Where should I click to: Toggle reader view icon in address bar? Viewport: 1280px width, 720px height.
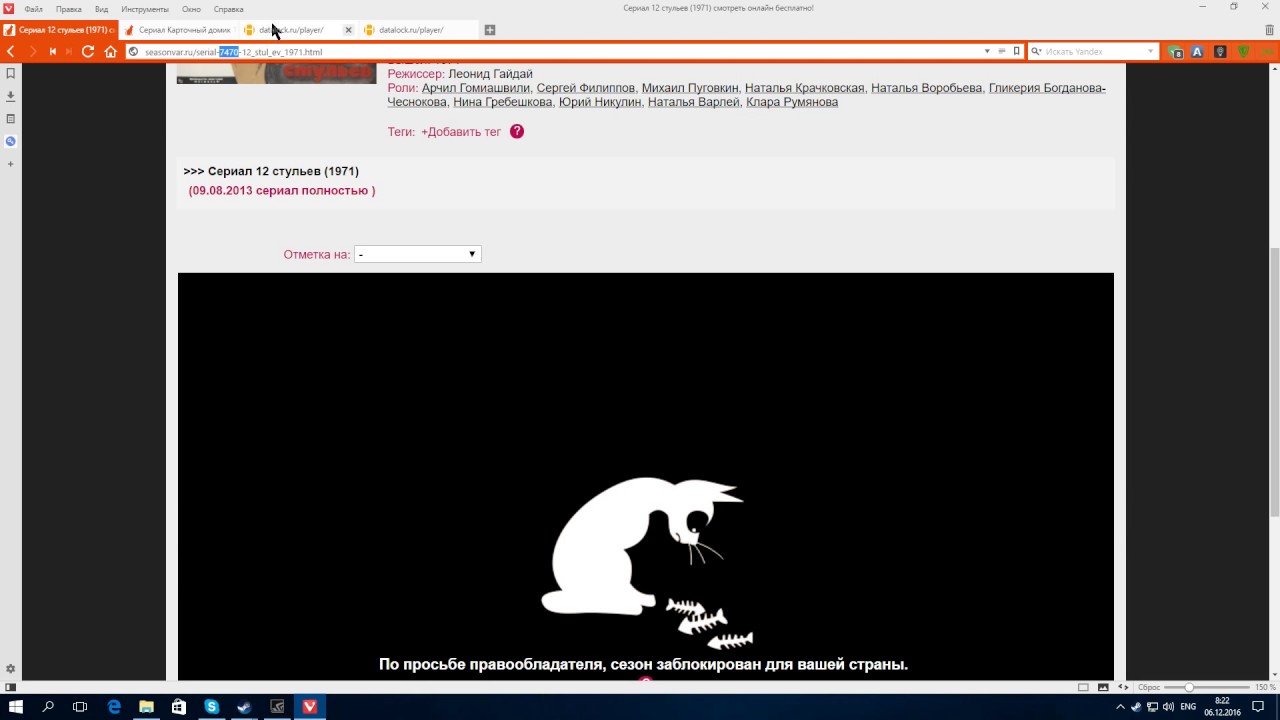pyautogui.click(x=1002, y=51)
